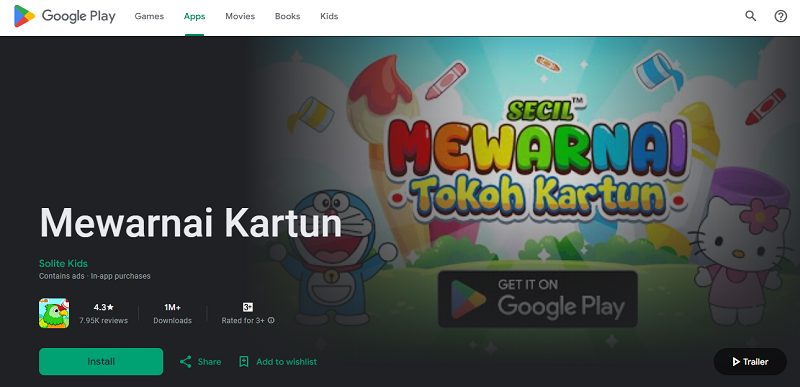Click the Share icon

pyautogui.click(x=186, y=362)
